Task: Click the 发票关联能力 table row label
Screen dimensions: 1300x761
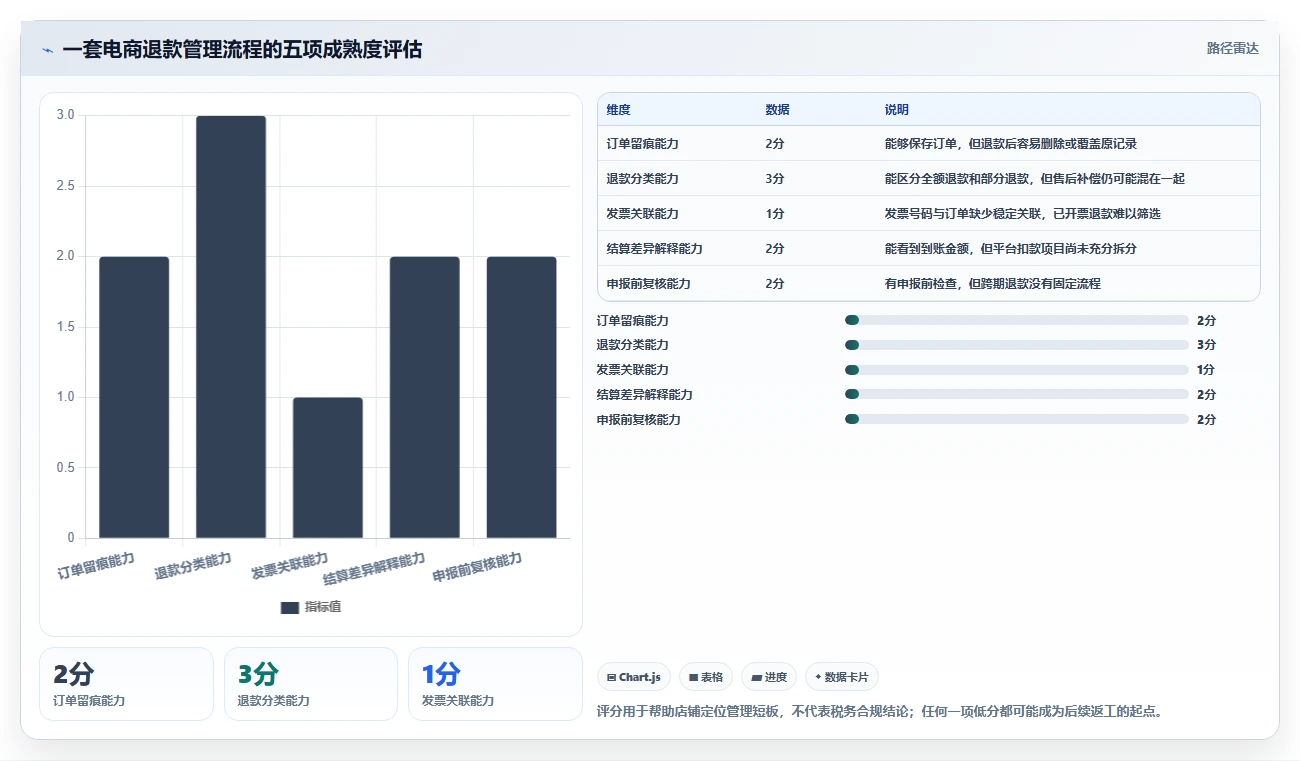Action: 642,214
